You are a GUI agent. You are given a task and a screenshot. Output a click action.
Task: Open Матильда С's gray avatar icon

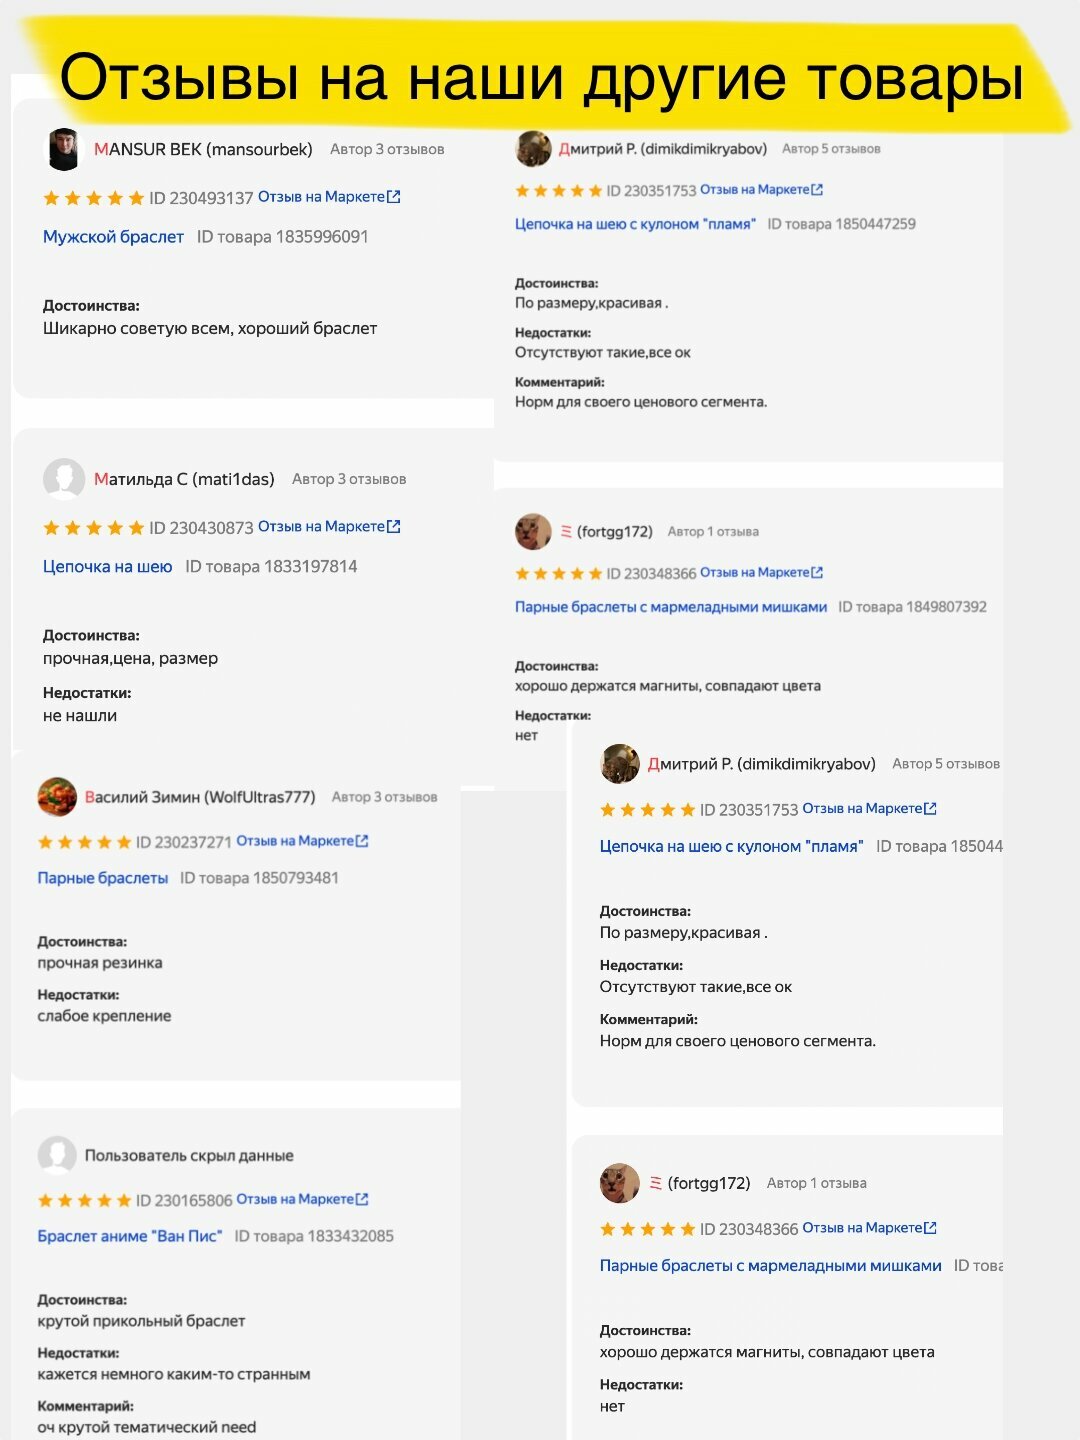pos(64,479)
